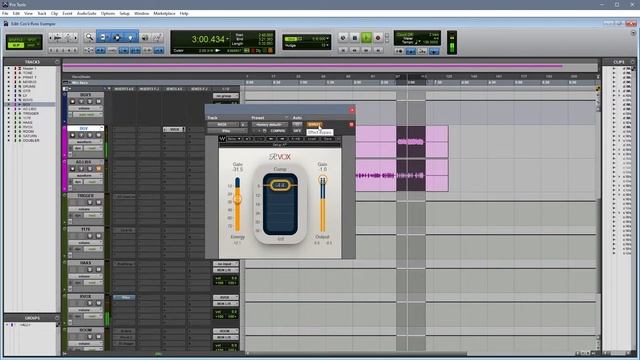Screen dimensions: 640x360
Task: Mute the BGVS track
Action: [x=98, y=102]
